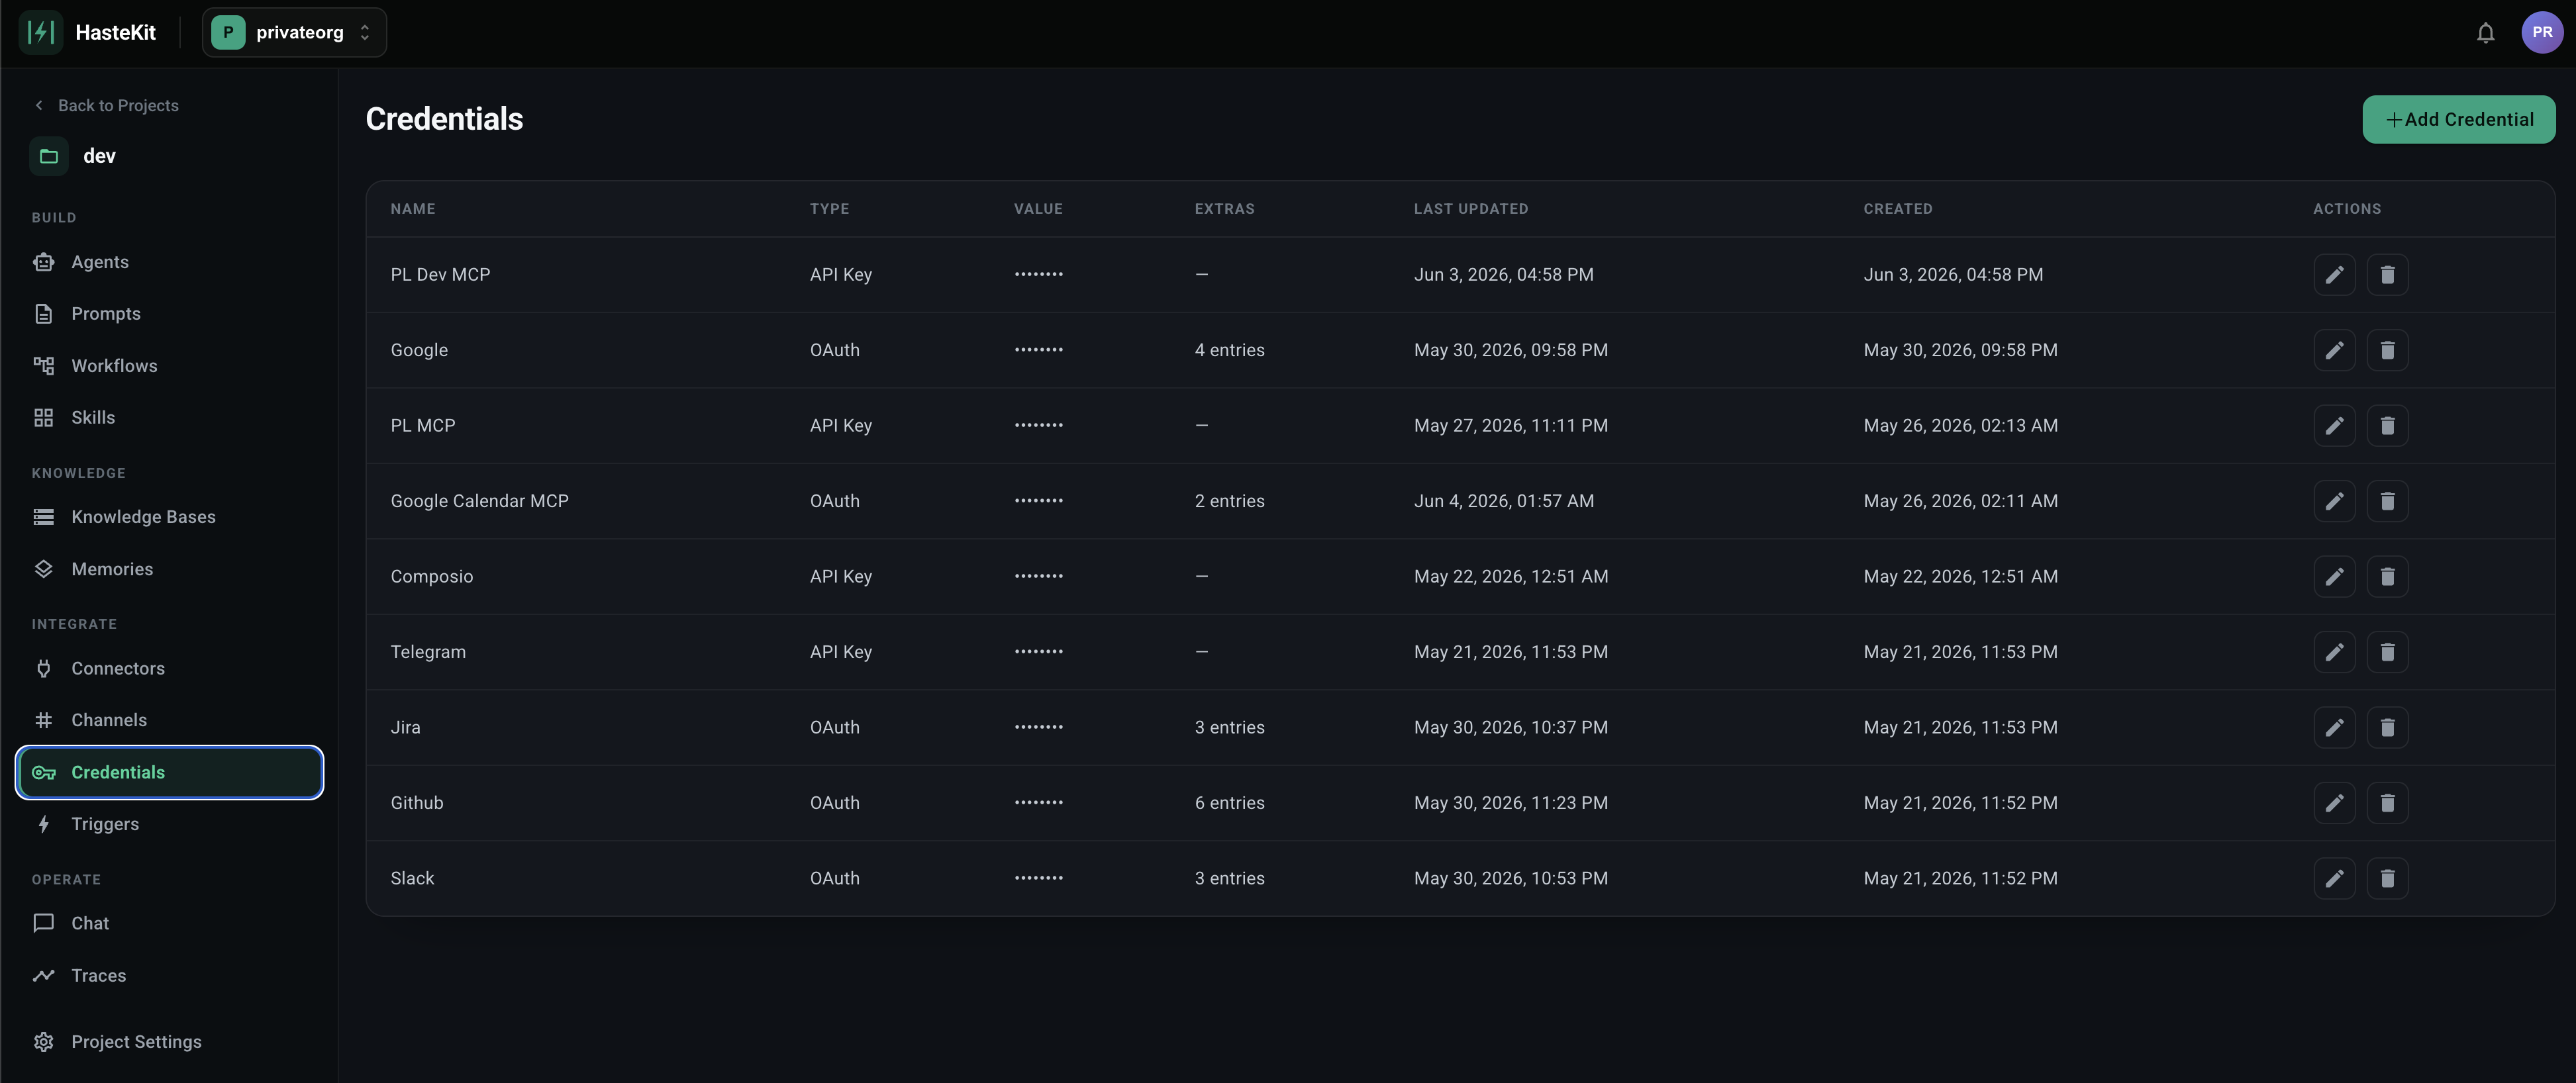The width and height of the screenshot is (2576, 1083).
Task: Select Credentials in the sidebar
Action: [x=170, y=772]
